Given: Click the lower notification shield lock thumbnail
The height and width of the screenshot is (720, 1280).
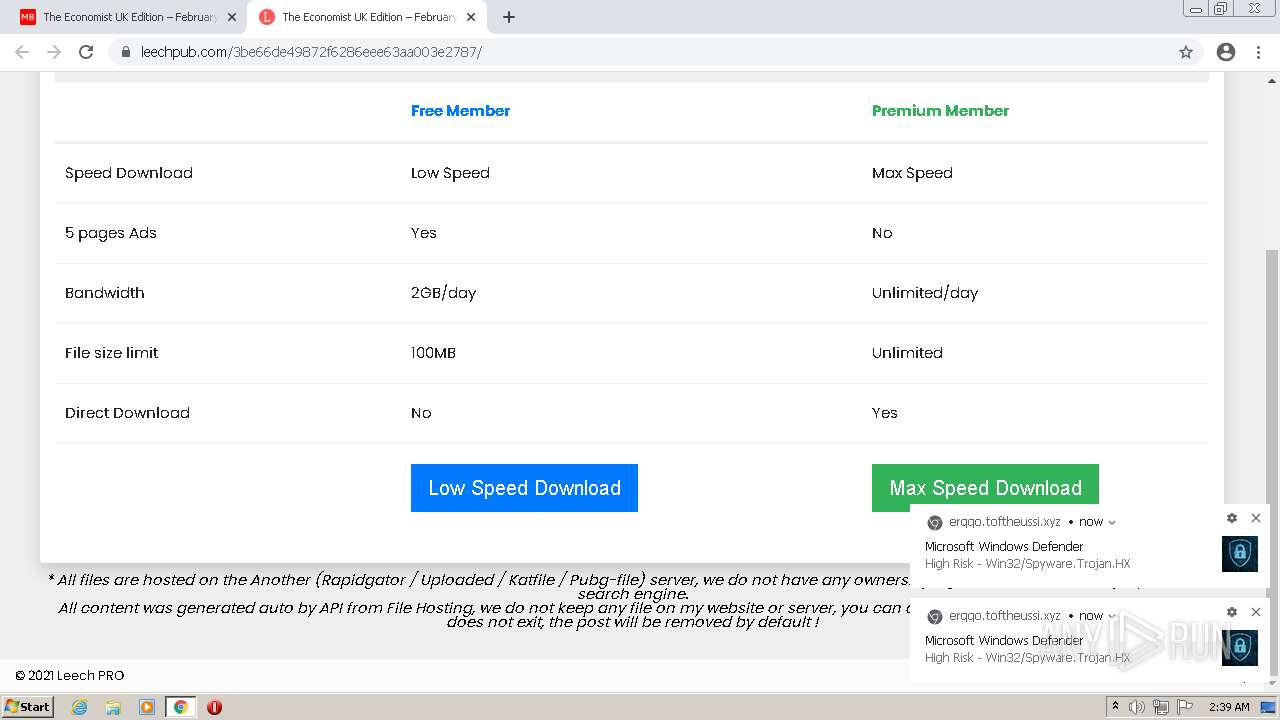Looking at the screenshot, I should (1240, 648).
